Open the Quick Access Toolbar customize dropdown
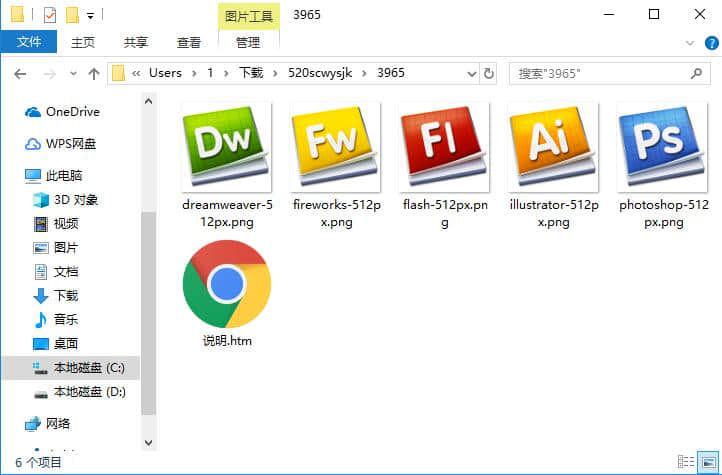Image resolution: width=722 pixels, height=475 pixels. (91, 16)
